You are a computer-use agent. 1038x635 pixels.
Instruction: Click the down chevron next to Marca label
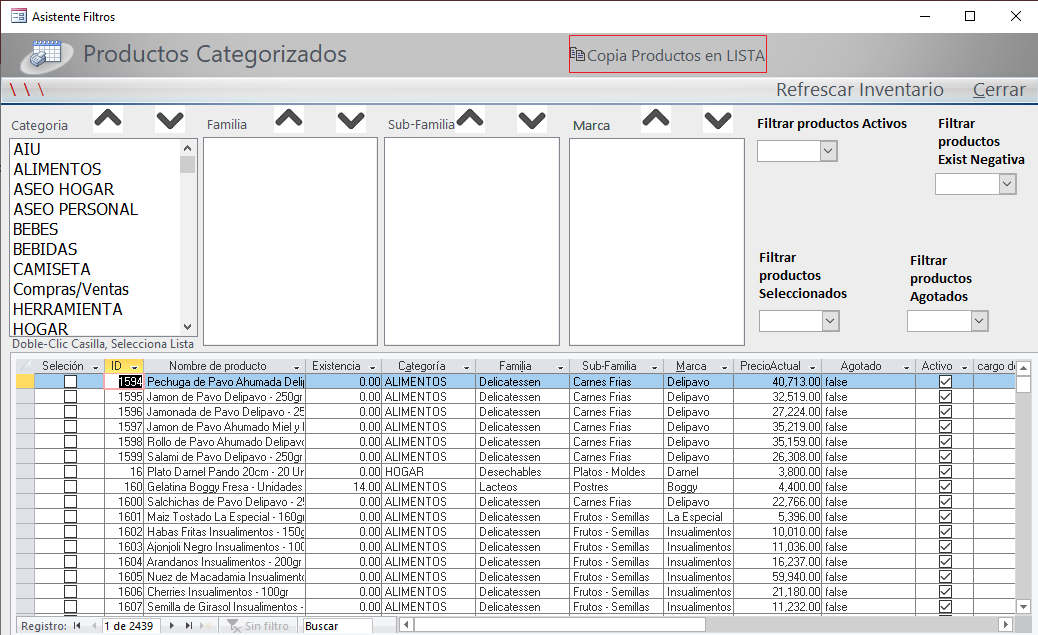pos(718,120)
